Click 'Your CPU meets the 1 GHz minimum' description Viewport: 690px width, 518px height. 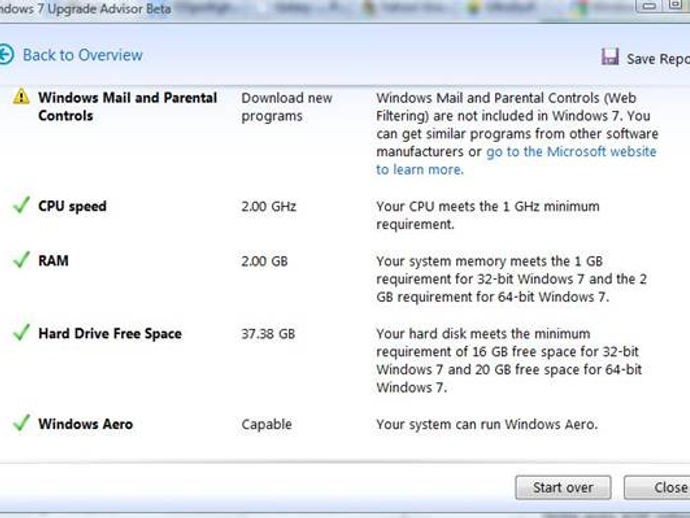(x=488, y=215)
